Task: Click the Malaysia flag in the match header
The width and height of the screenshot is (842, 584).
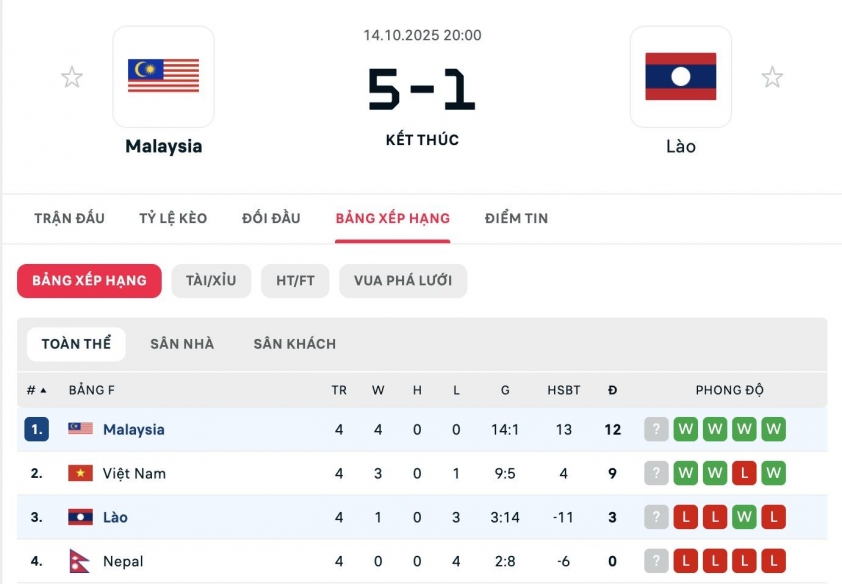Action: point(163,76)
